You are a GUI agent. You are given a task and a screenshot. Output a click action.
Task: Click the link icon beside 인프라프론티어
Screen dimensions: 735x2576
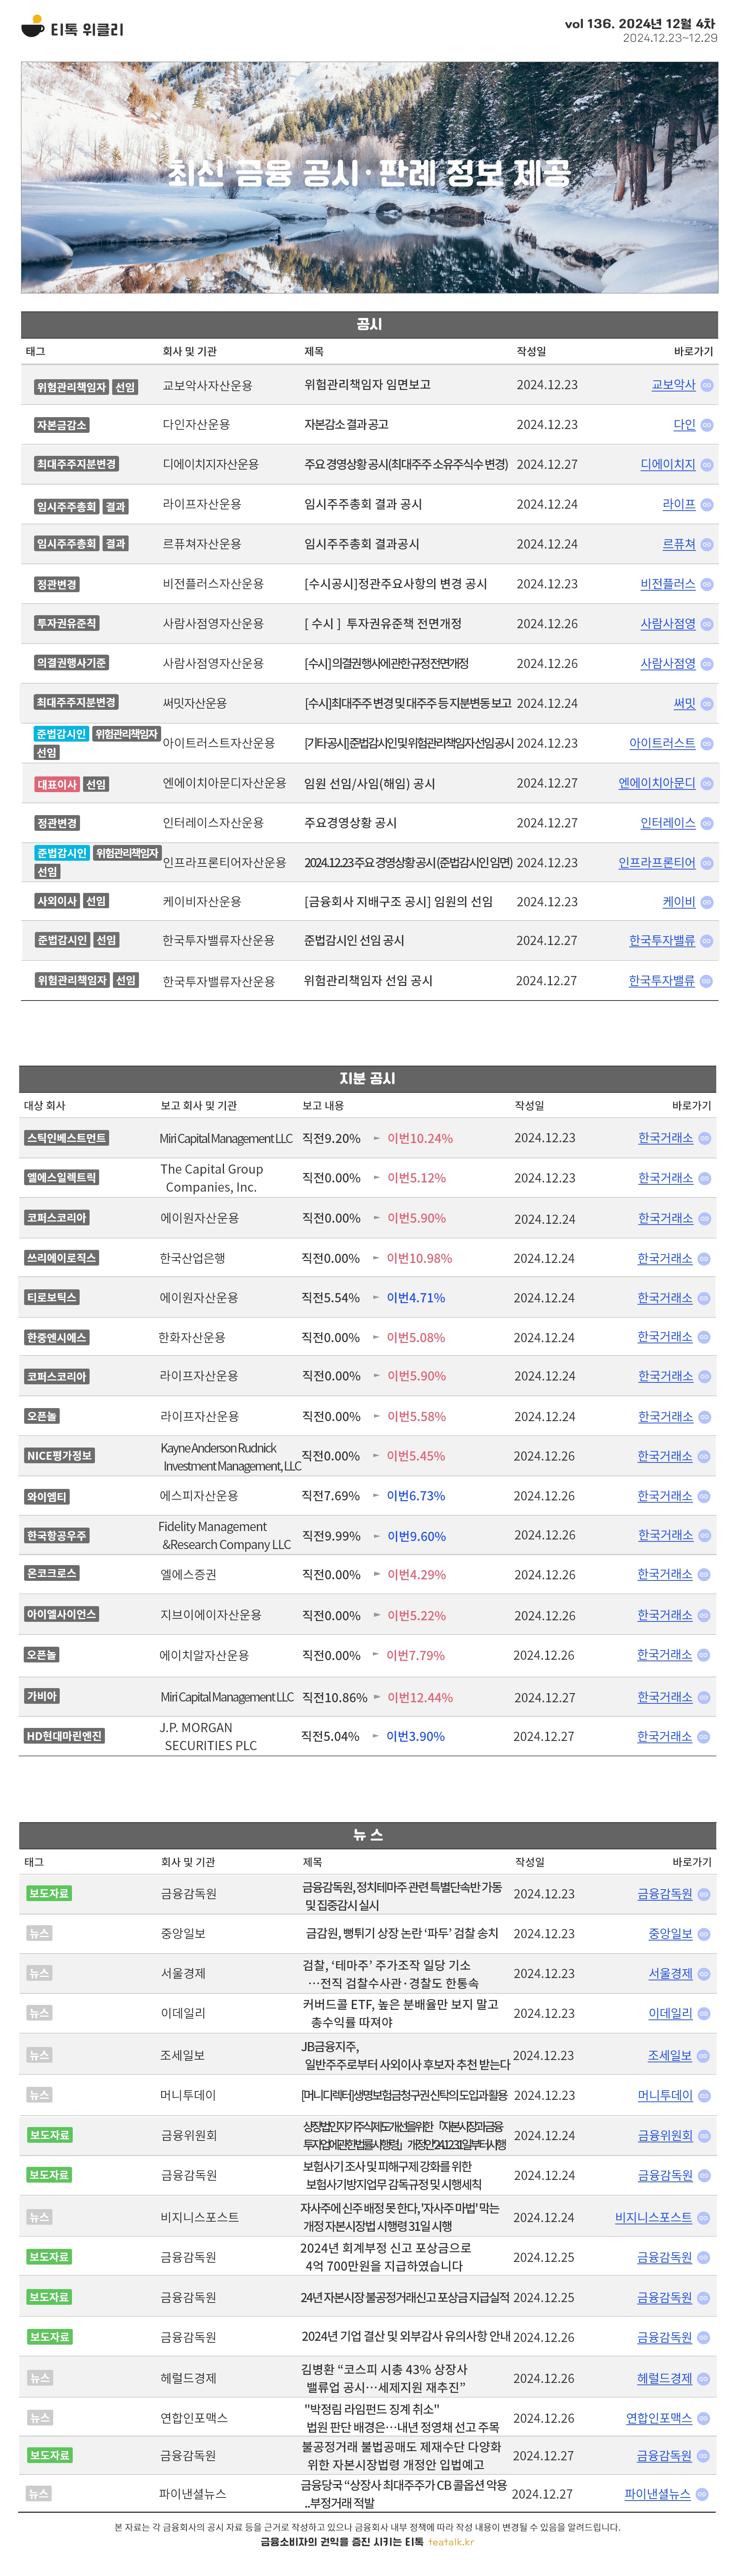click(707, 863)
